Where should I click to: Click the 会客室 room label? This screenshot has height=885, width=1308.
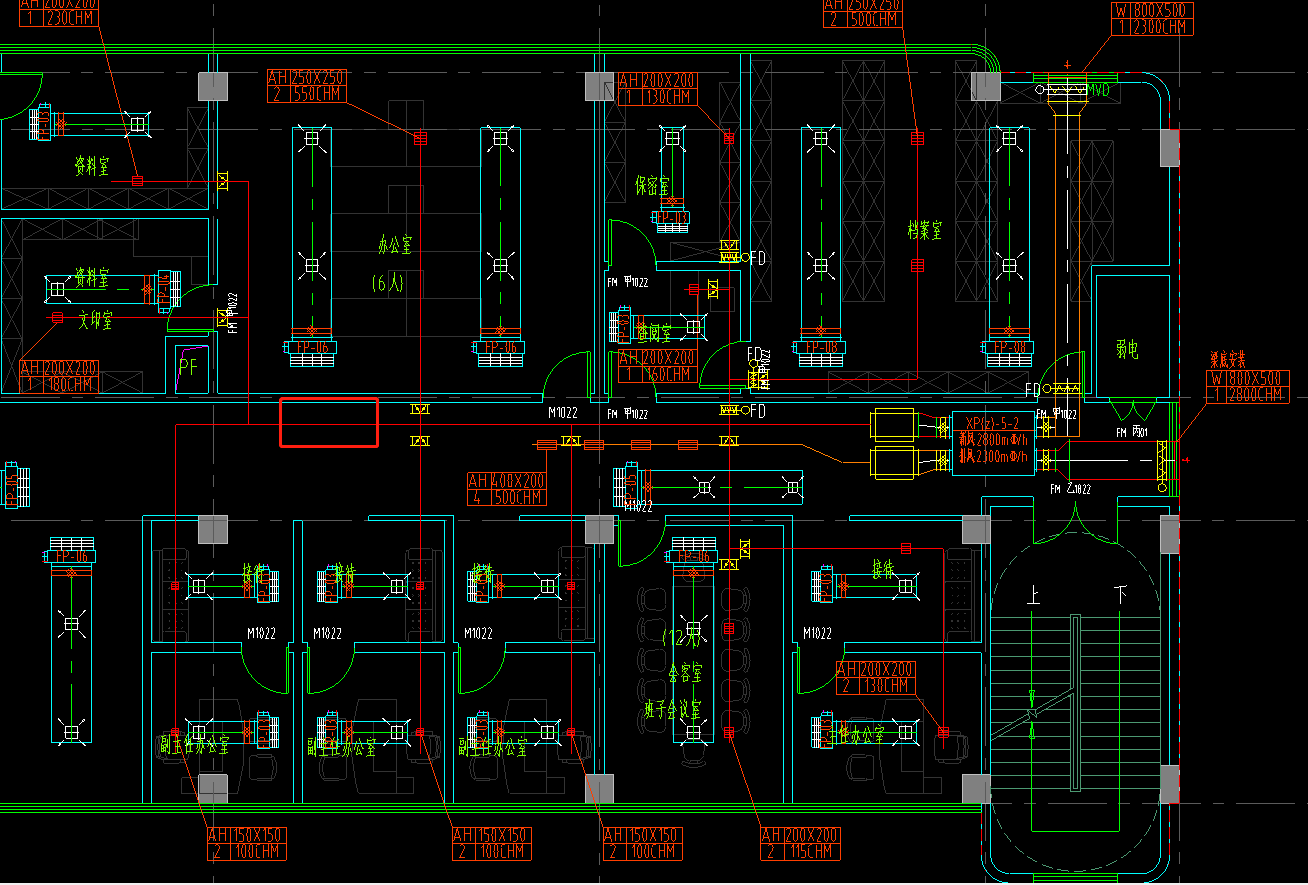[x=685, y=673]
